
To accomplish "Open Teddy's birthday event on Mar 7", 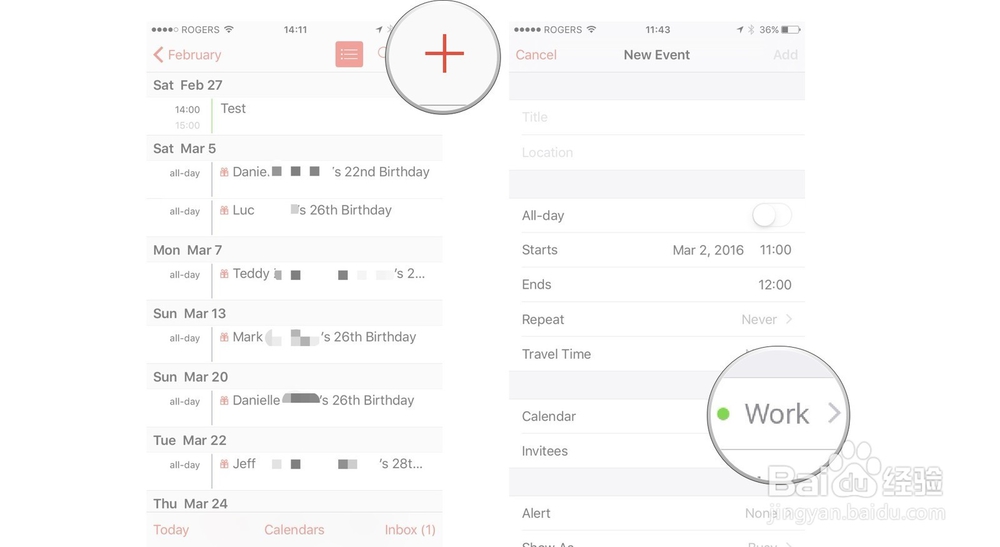I will click(x=295, y=281).
